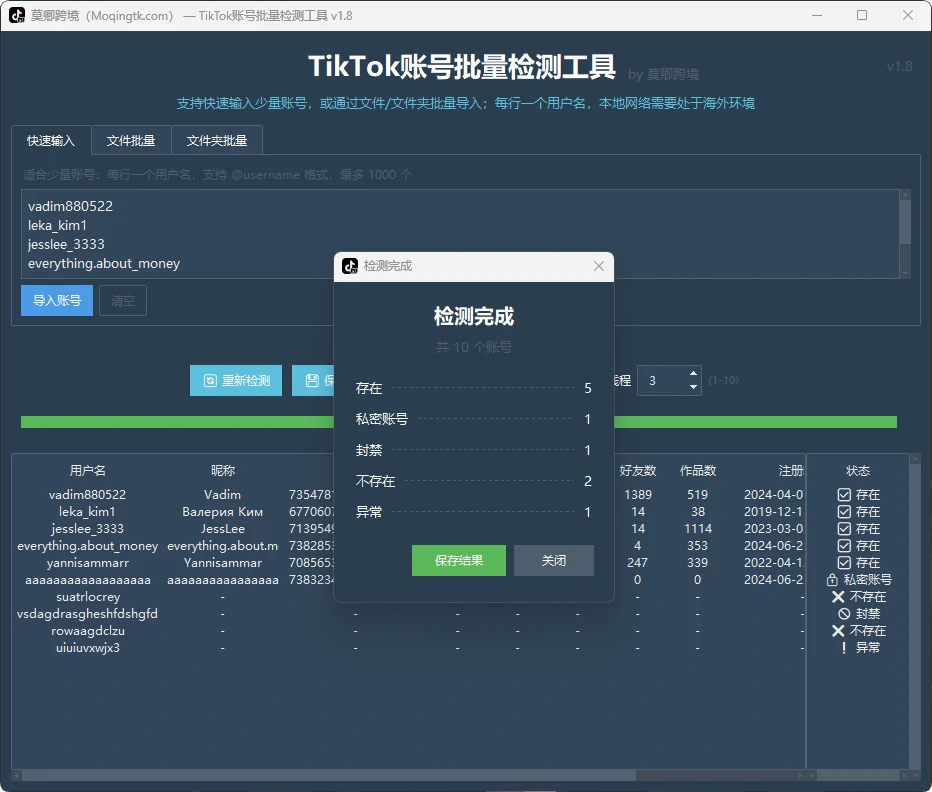The width and height of the screenshot is (932, 792).
Task: Click the 不存在 count row in dialog
Action: [x=474, y=481]
